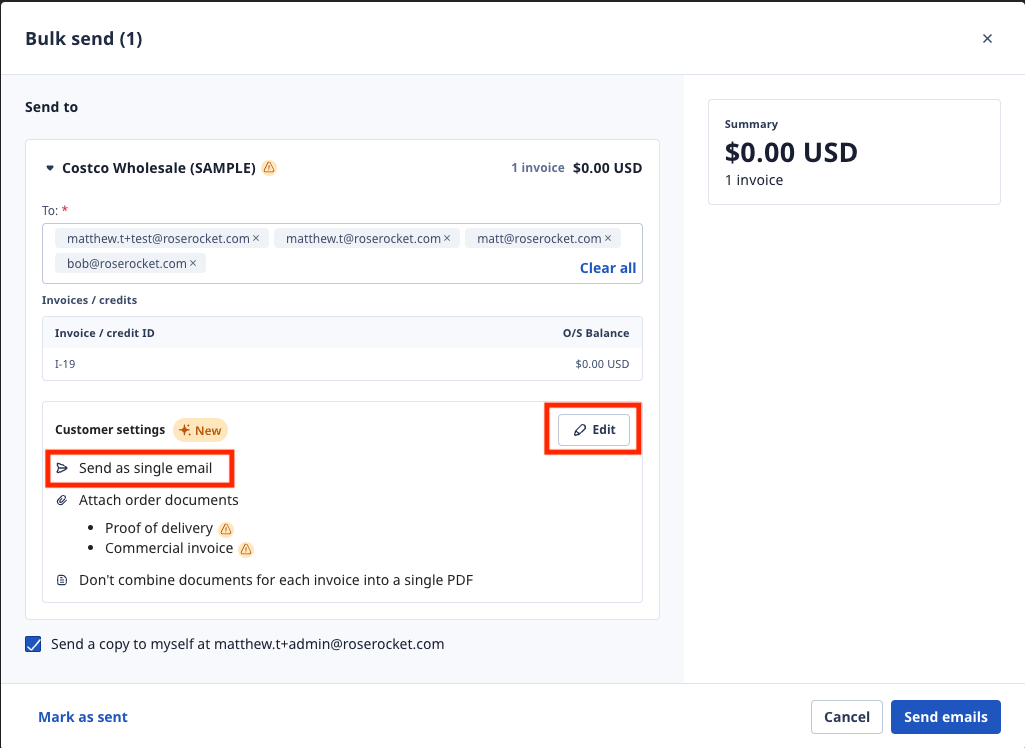Remove matt@roserocket.com recipient chip
Image resolution: width=1025 pixels, height=748 pixels.
pos(608,239)
